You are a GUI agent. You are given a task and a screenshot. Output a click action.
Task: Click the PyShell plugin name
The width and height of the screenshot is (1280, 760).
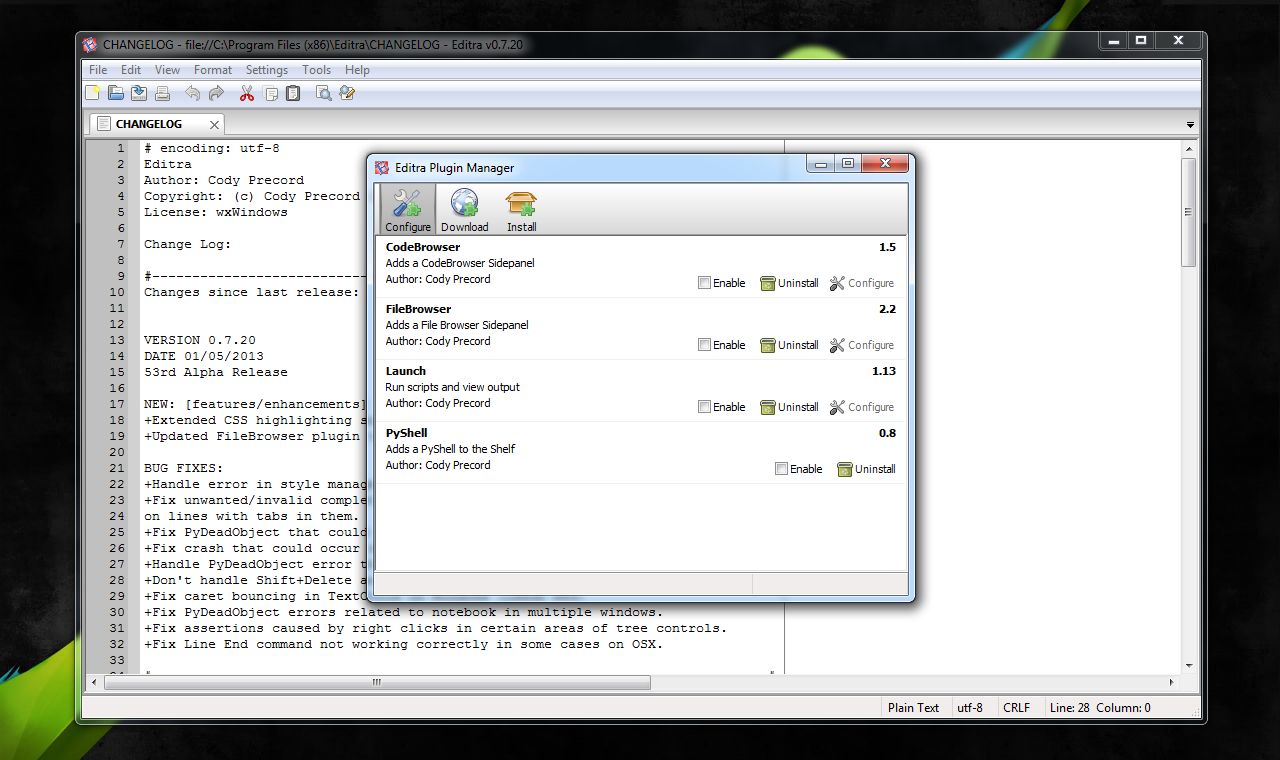click(x=406, y=433)
